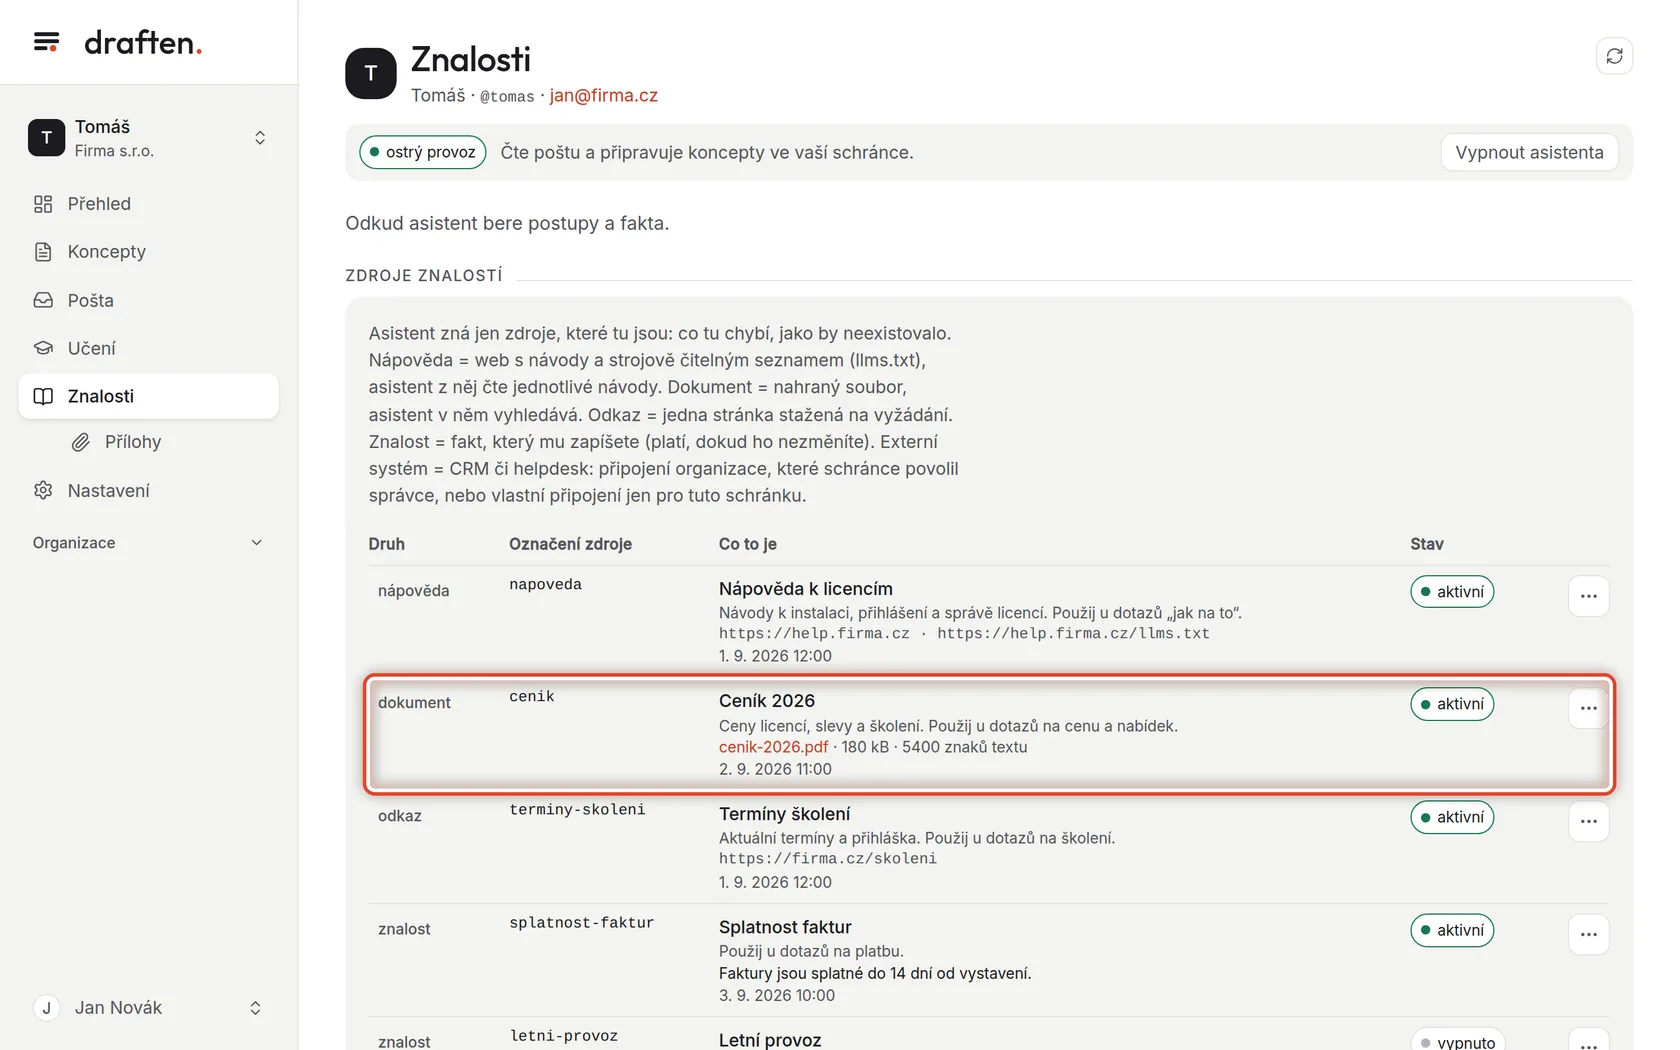The width and height of the screenshot is (1680, 1050).
Task: Click the refresh icon at top right
Action: tap(1614, 56)
